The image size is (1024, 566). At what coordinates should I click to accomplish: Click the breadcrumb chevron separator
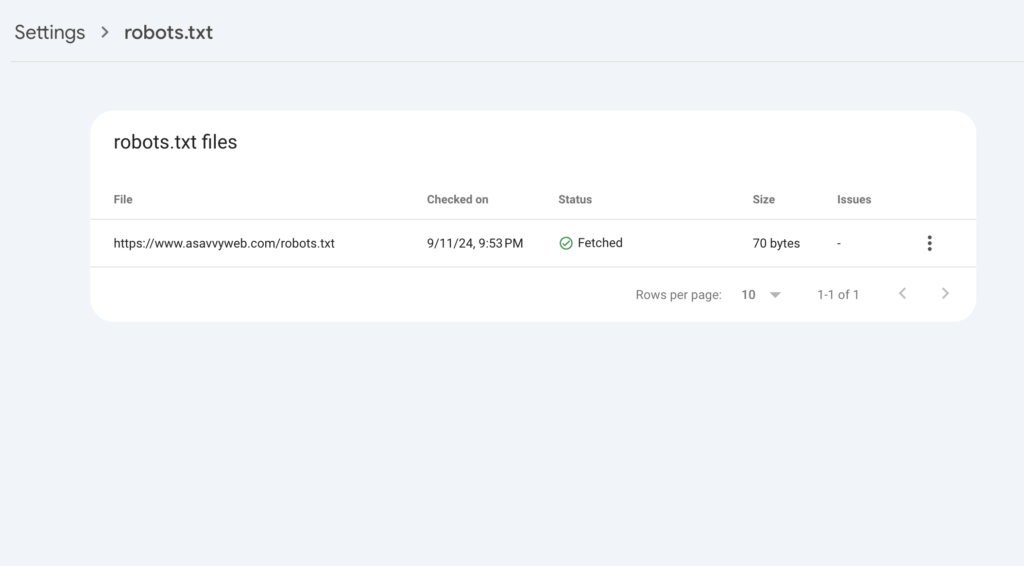coord(104,32)
